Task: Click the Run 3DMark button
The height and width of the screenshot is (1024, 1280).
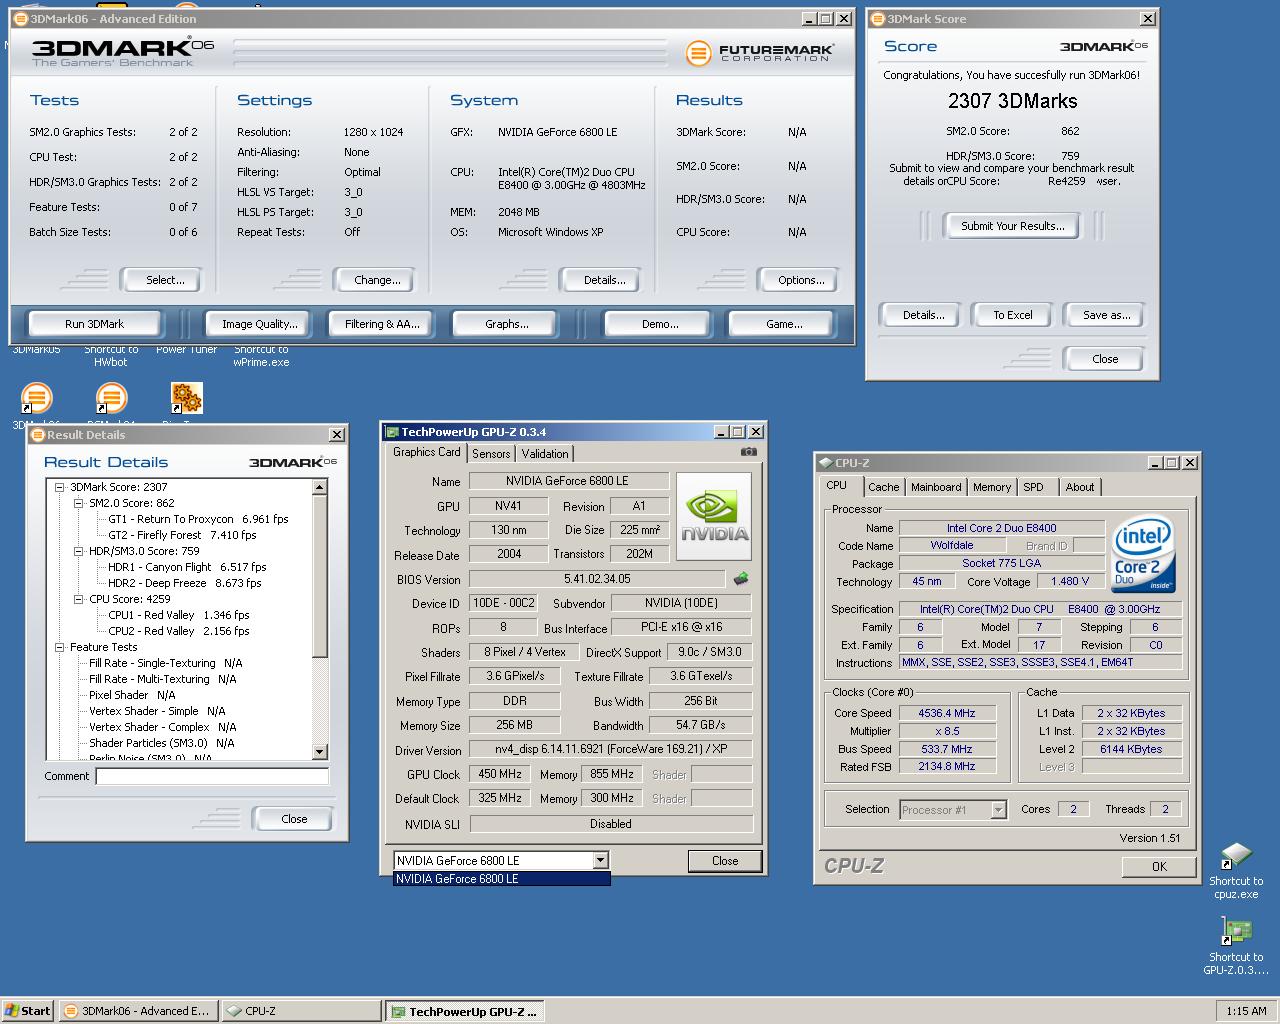Action: pos(95,324)
